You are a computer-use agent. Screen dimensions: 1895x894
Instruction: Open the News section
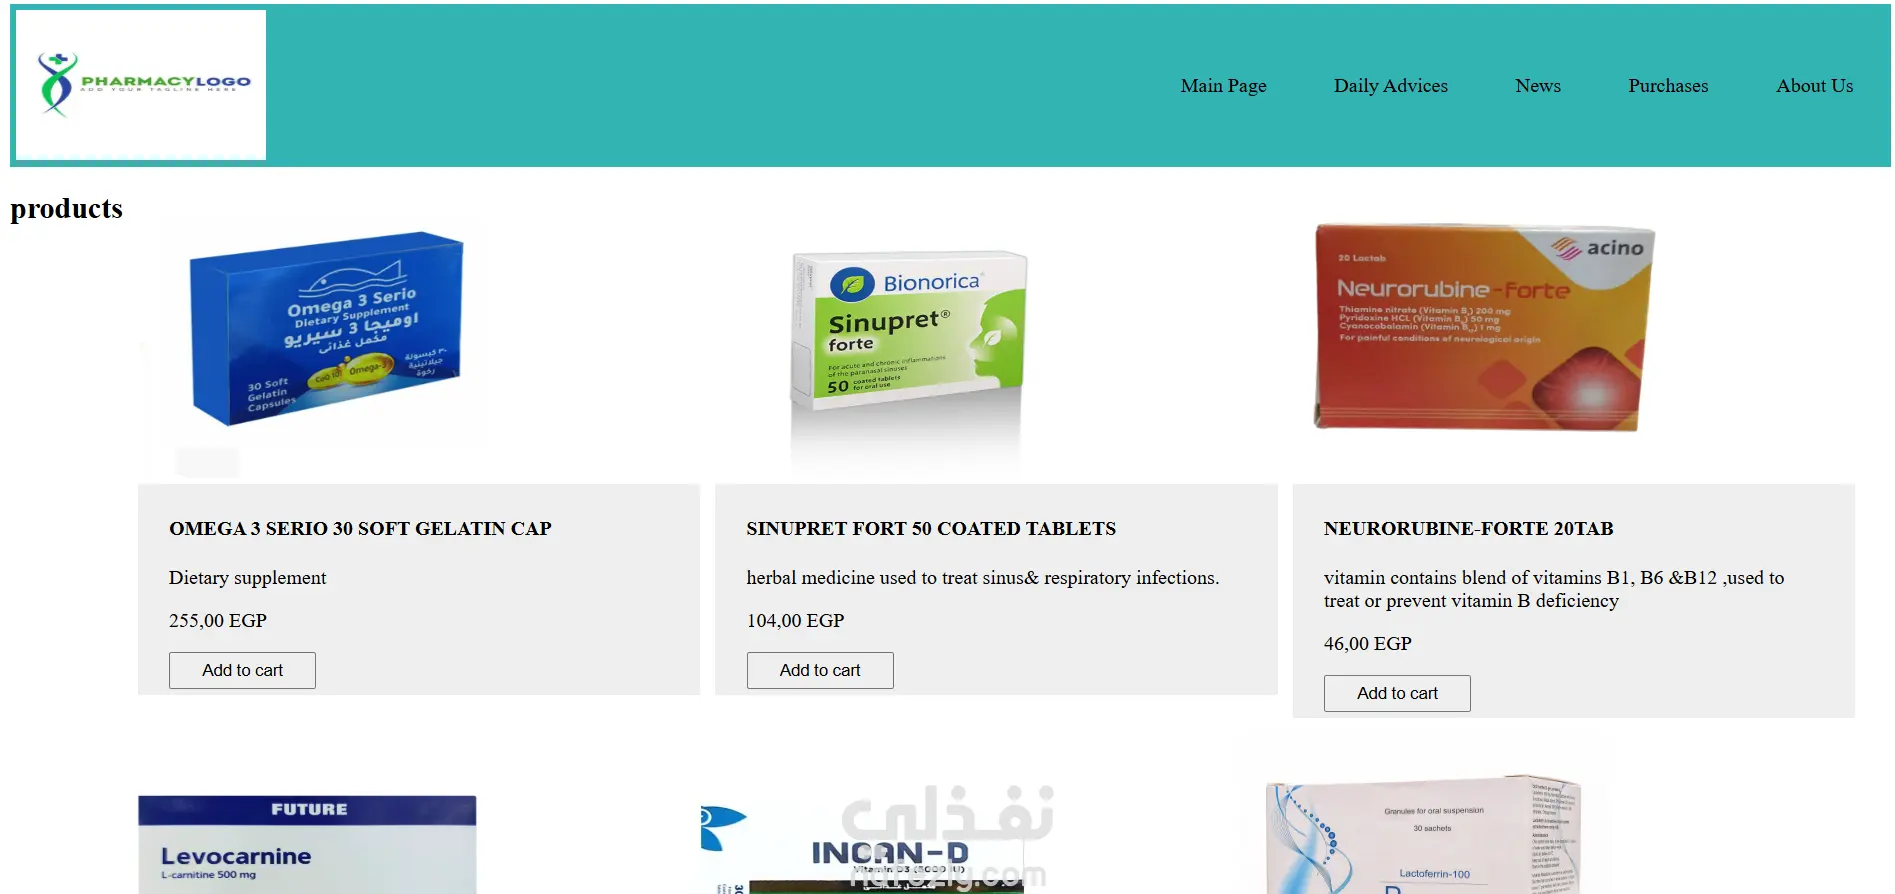[x=1537, y=86]
